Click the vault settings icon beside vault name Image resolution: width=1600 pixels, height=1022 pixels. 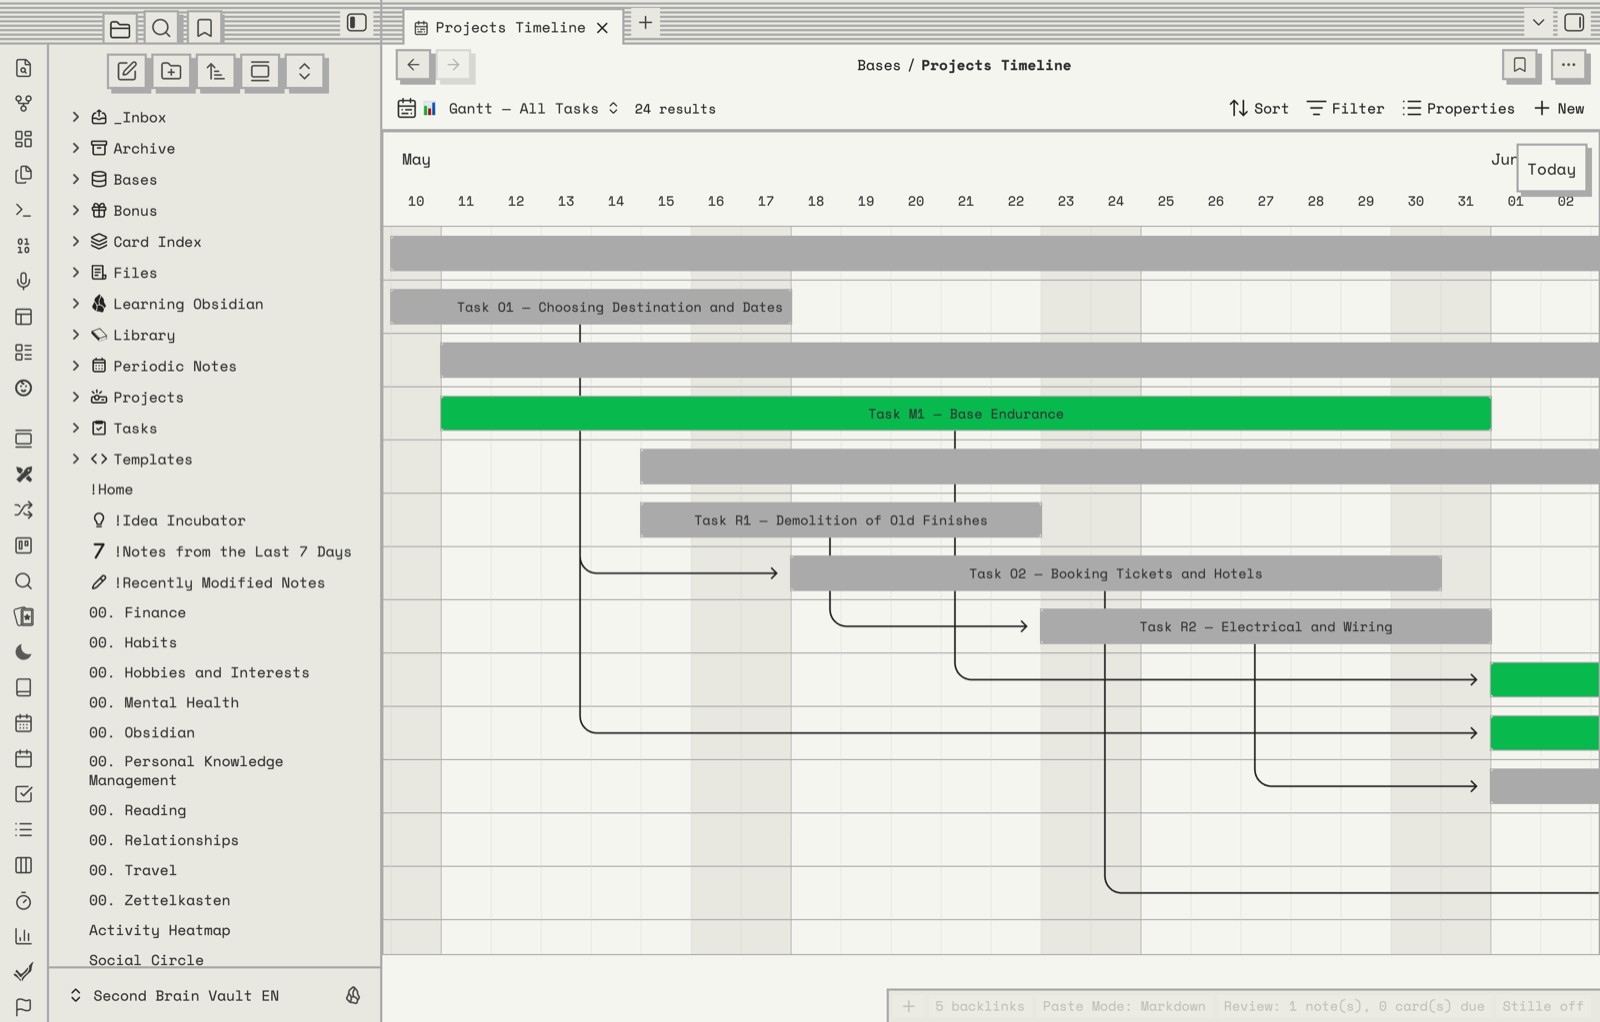pos(353,995)
